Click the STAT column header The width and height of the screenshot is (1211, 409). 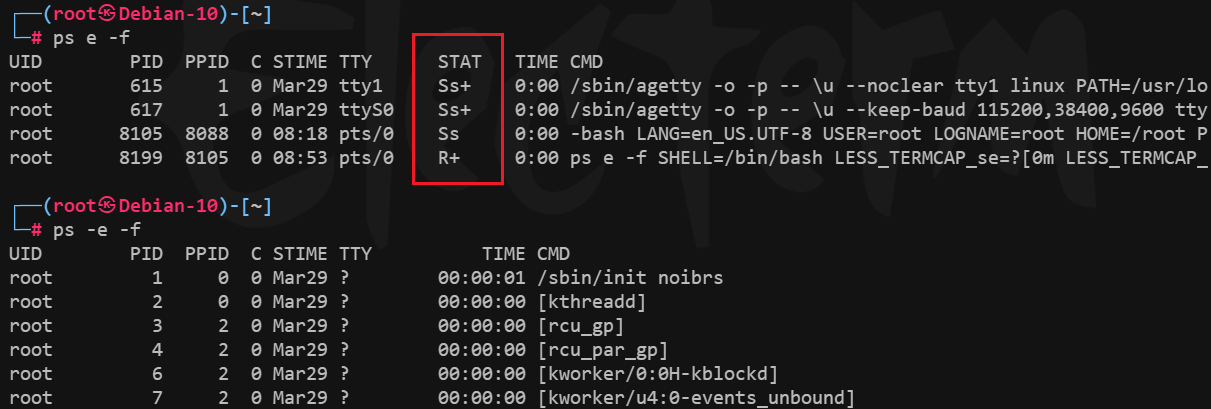tap(459, 62)
